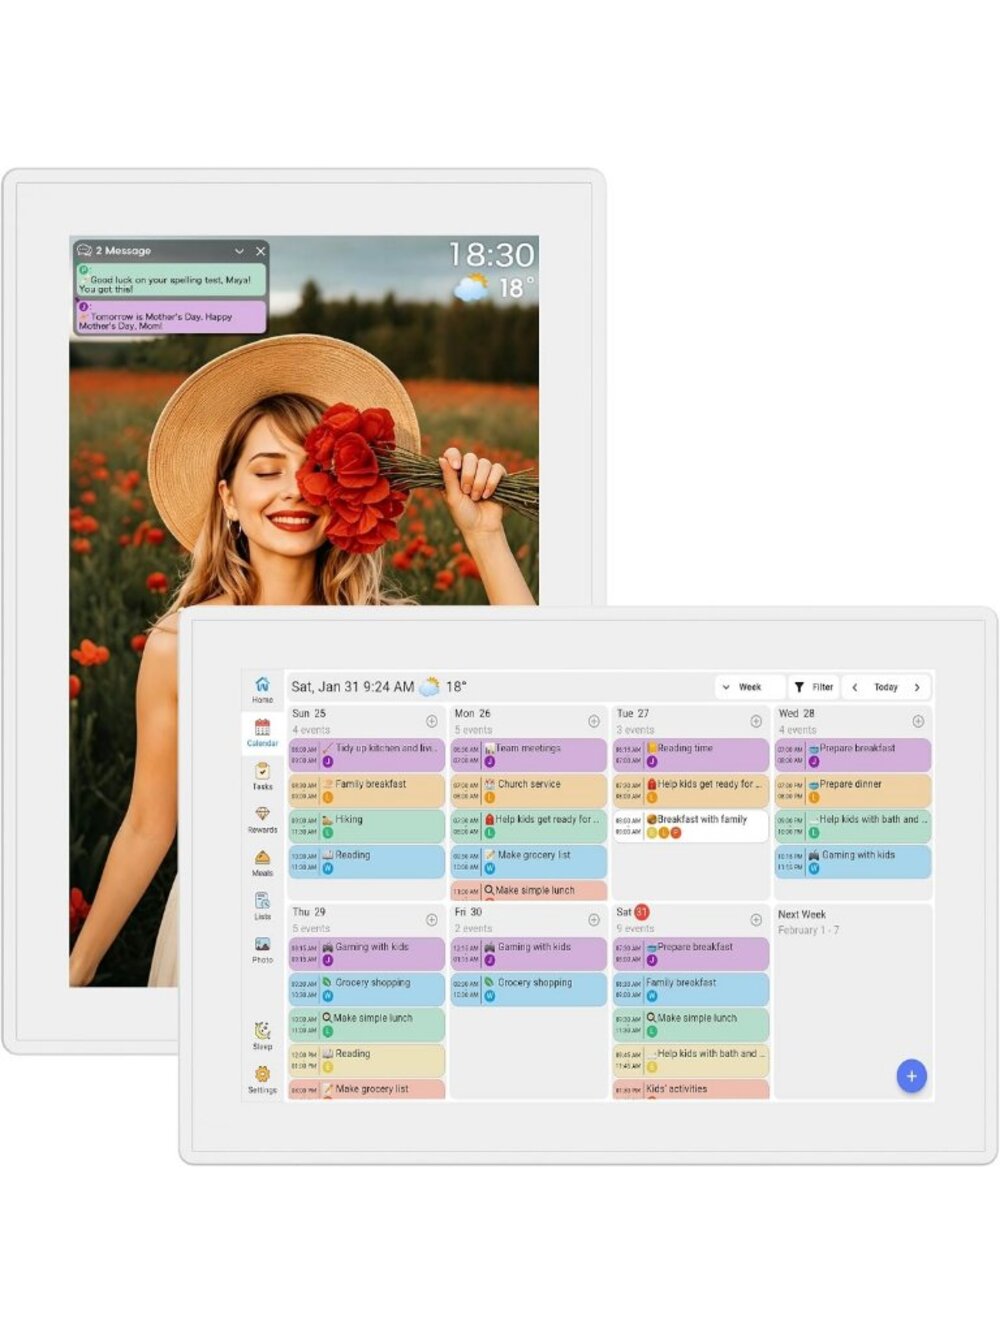Open the spelling test good luck message
Image resolution: width=1000 pixels, height=1333 pixels.
pos(170,280)
